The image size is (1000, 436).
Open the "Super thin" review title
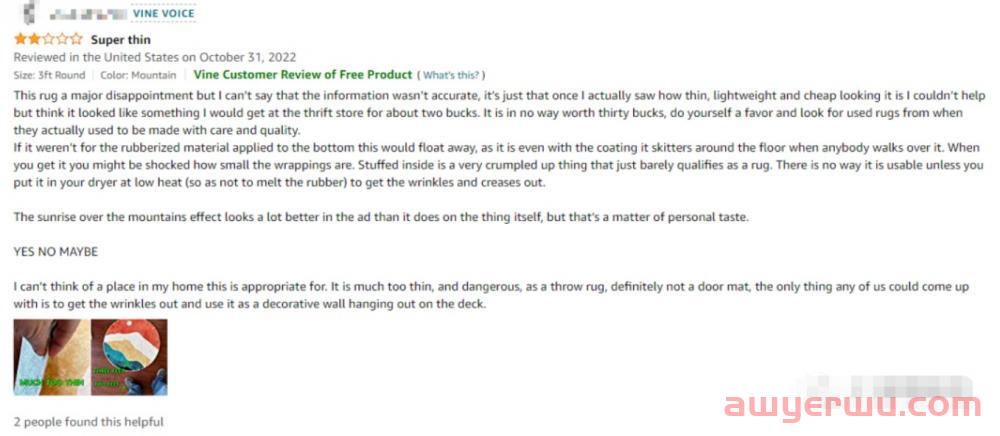(x=121, y=40)
